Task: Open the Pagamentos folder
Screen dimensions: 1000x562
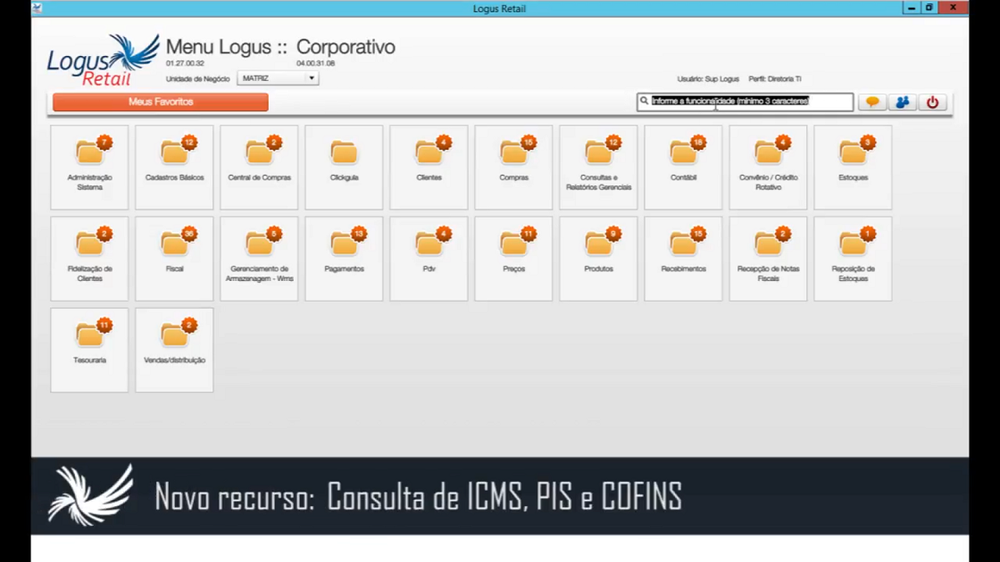Action: pyautogui.click(x=344, y=258)
